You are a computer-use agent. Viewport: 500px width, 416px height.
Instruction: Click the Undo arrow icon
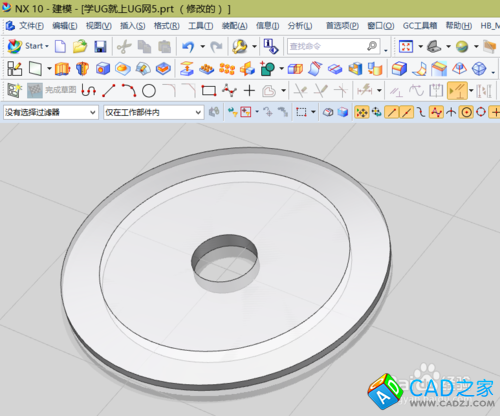[188, 46]
